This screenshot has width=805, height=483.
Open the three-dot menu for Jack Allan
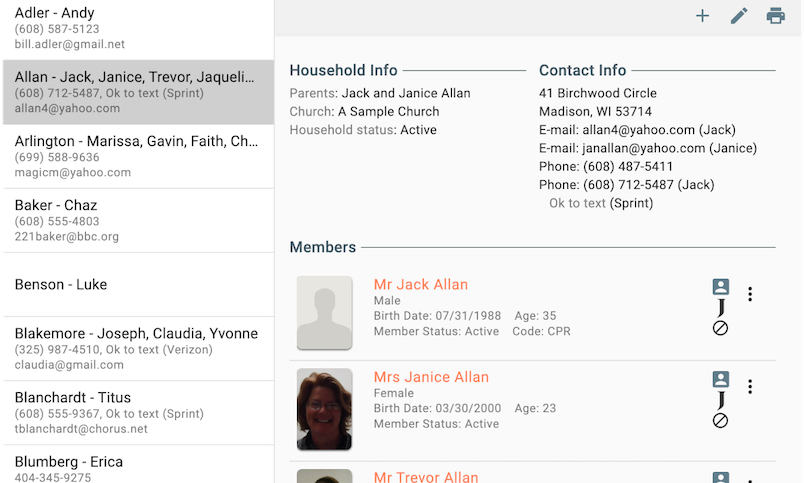pyautogui.click(x=750, y=294)
